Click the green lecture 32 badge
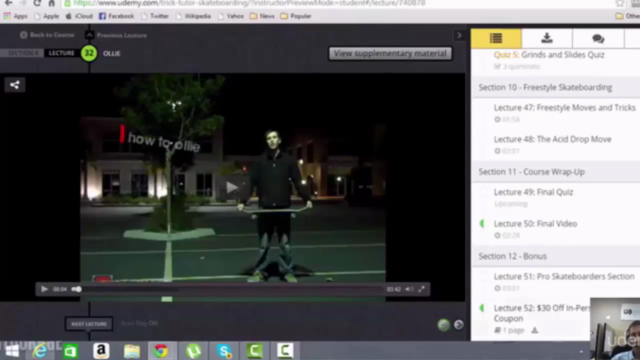 pos(89,53)
